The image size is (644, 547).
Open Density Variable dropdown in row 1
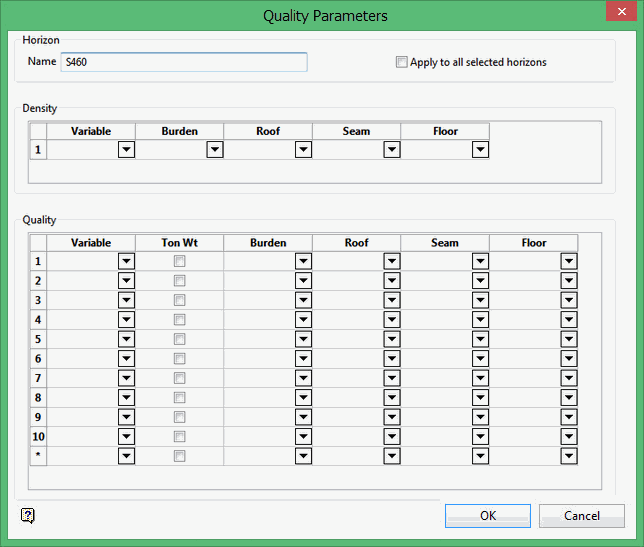126,150
